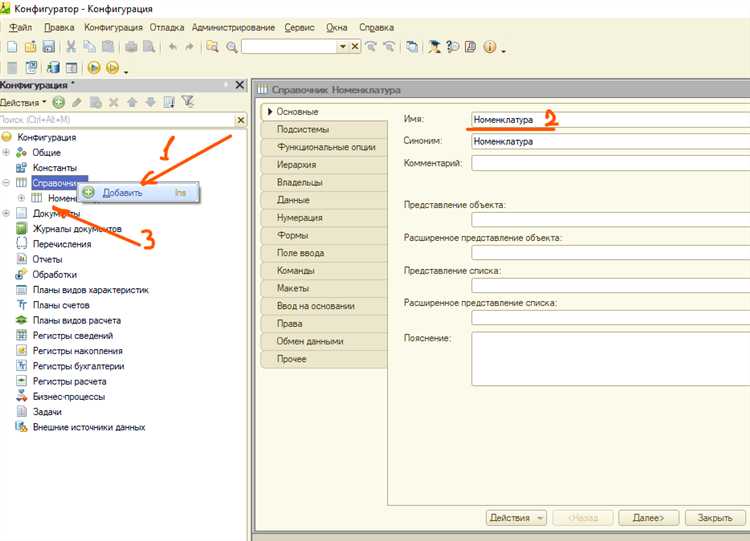Click the orange About info icon
Screen dimensions: 750x541
[x=489, y=46]
